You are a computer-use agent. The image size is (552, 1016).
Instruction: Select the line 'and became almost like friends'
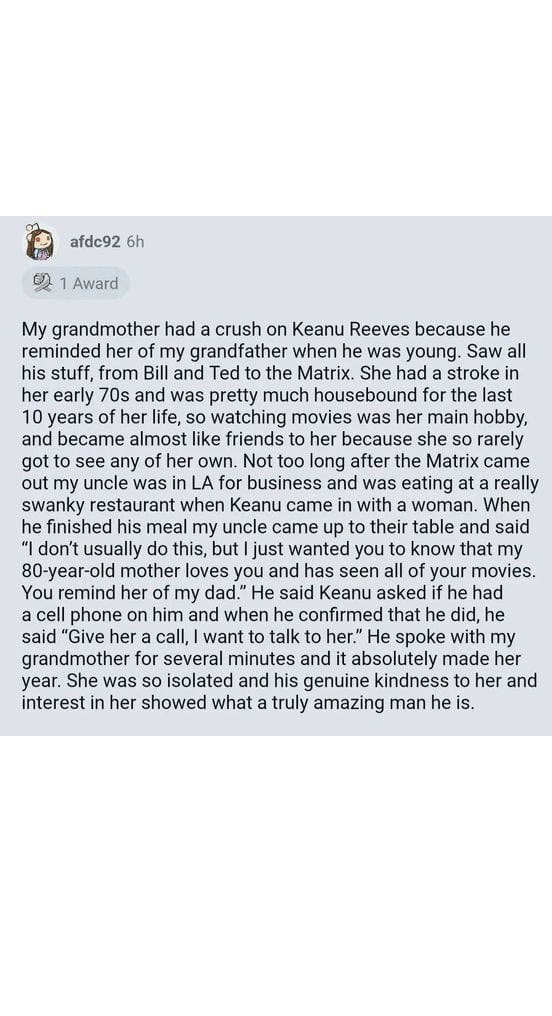coord(272,439)
